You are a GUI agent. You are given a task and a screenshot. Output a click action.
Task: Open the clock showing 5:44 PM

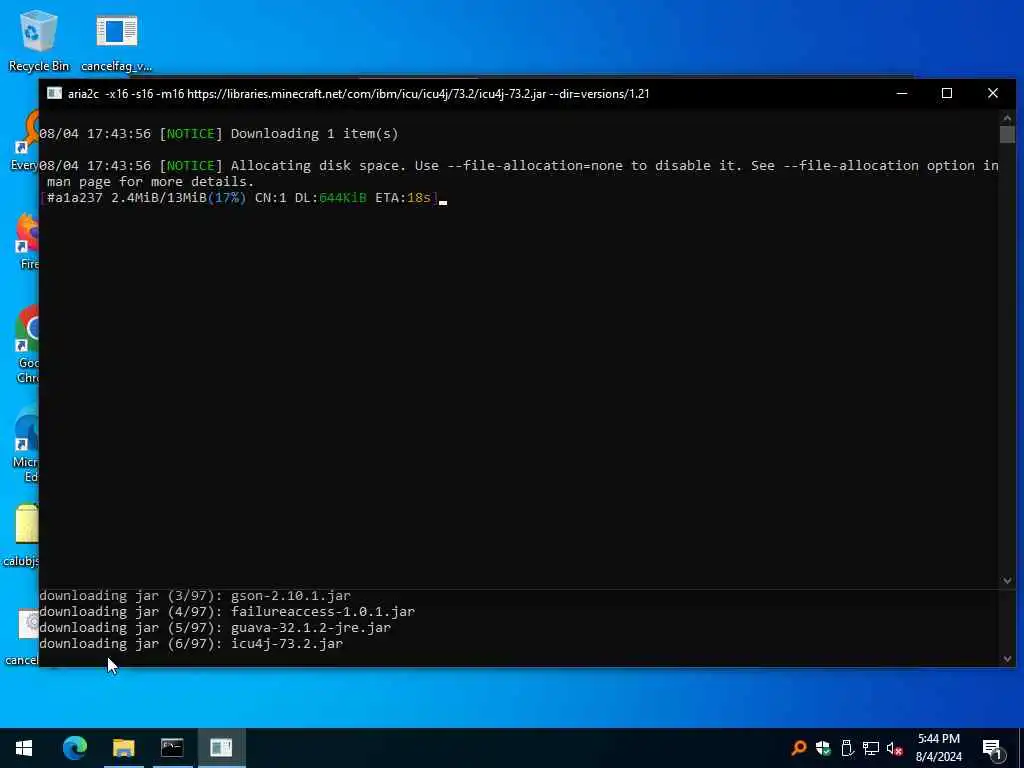point(938,748)
